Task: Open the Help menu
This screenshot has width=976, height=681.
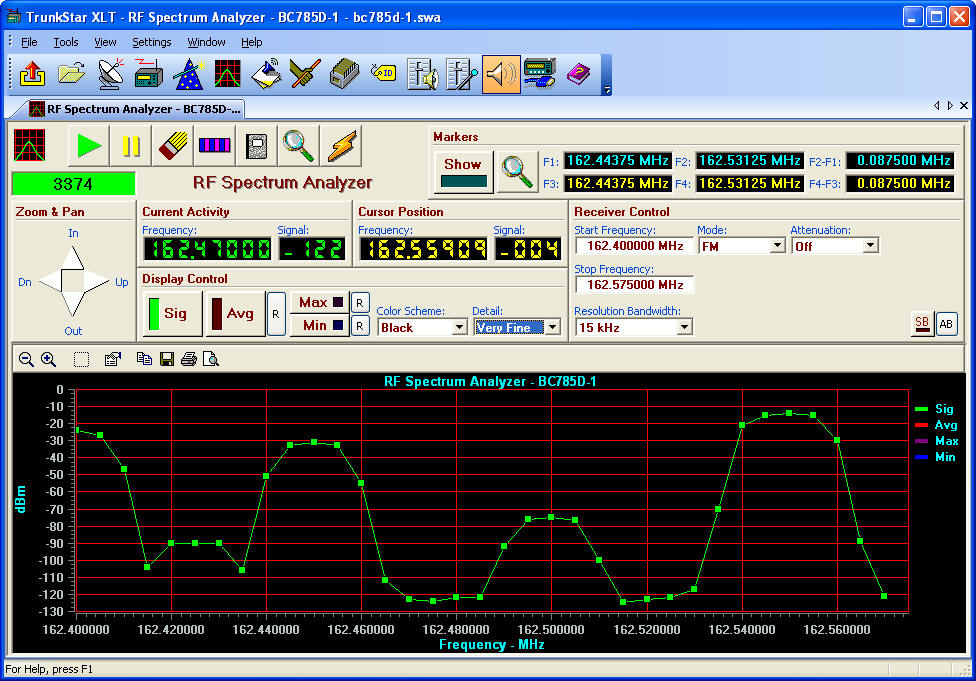Action: point(252,42)
